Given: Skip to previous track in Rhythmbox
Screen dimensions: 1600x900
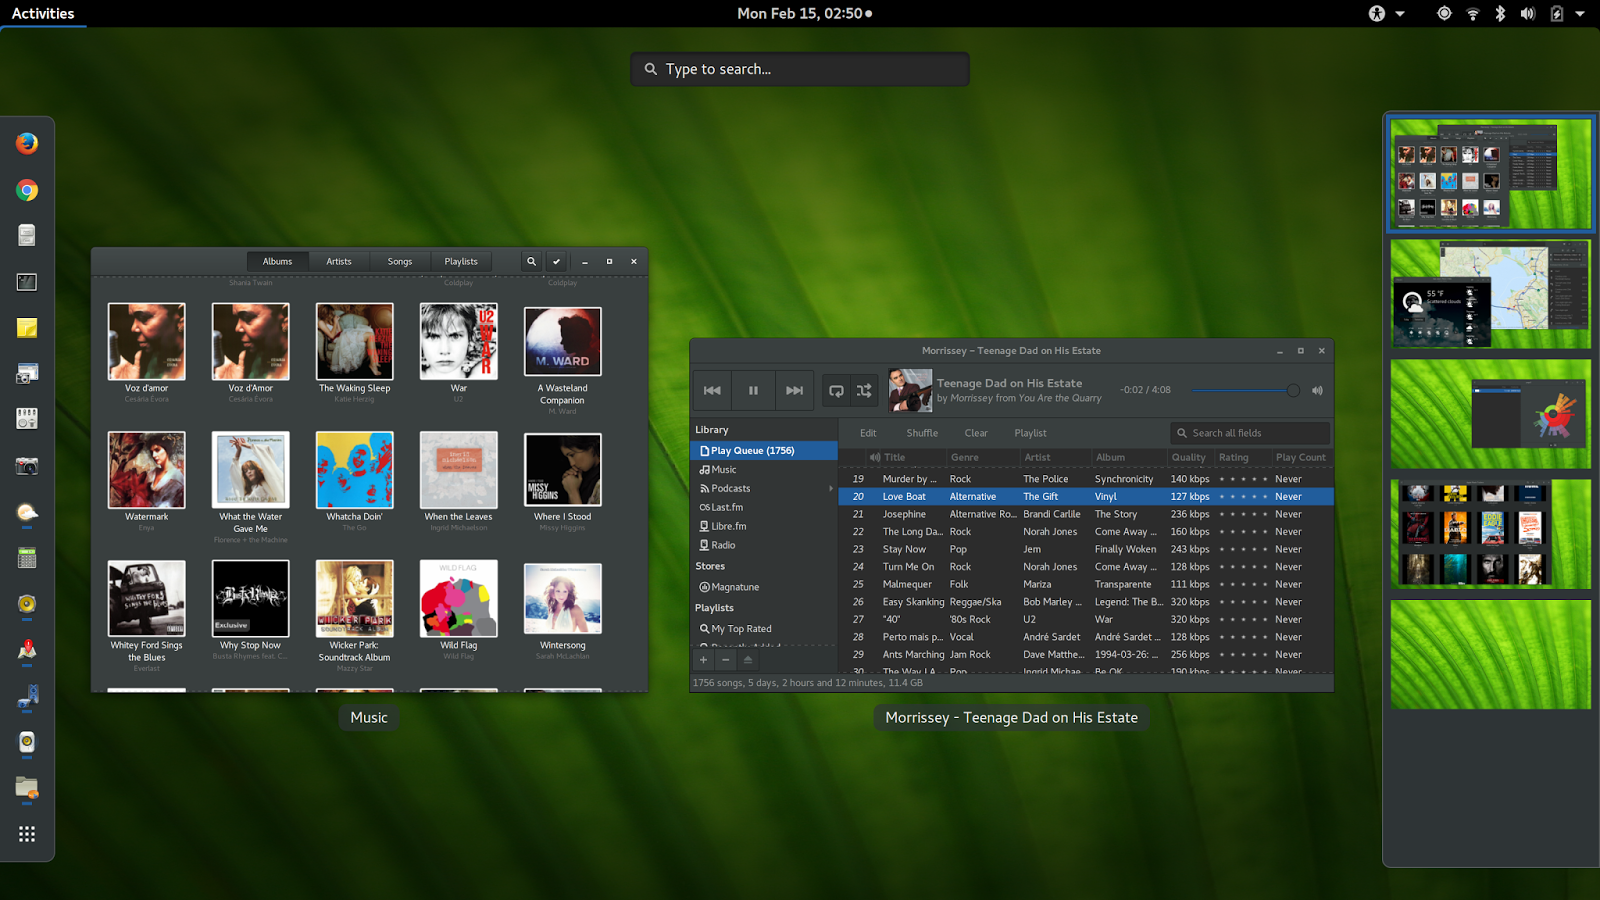Looking at the screenshot, I should (712, 390).
